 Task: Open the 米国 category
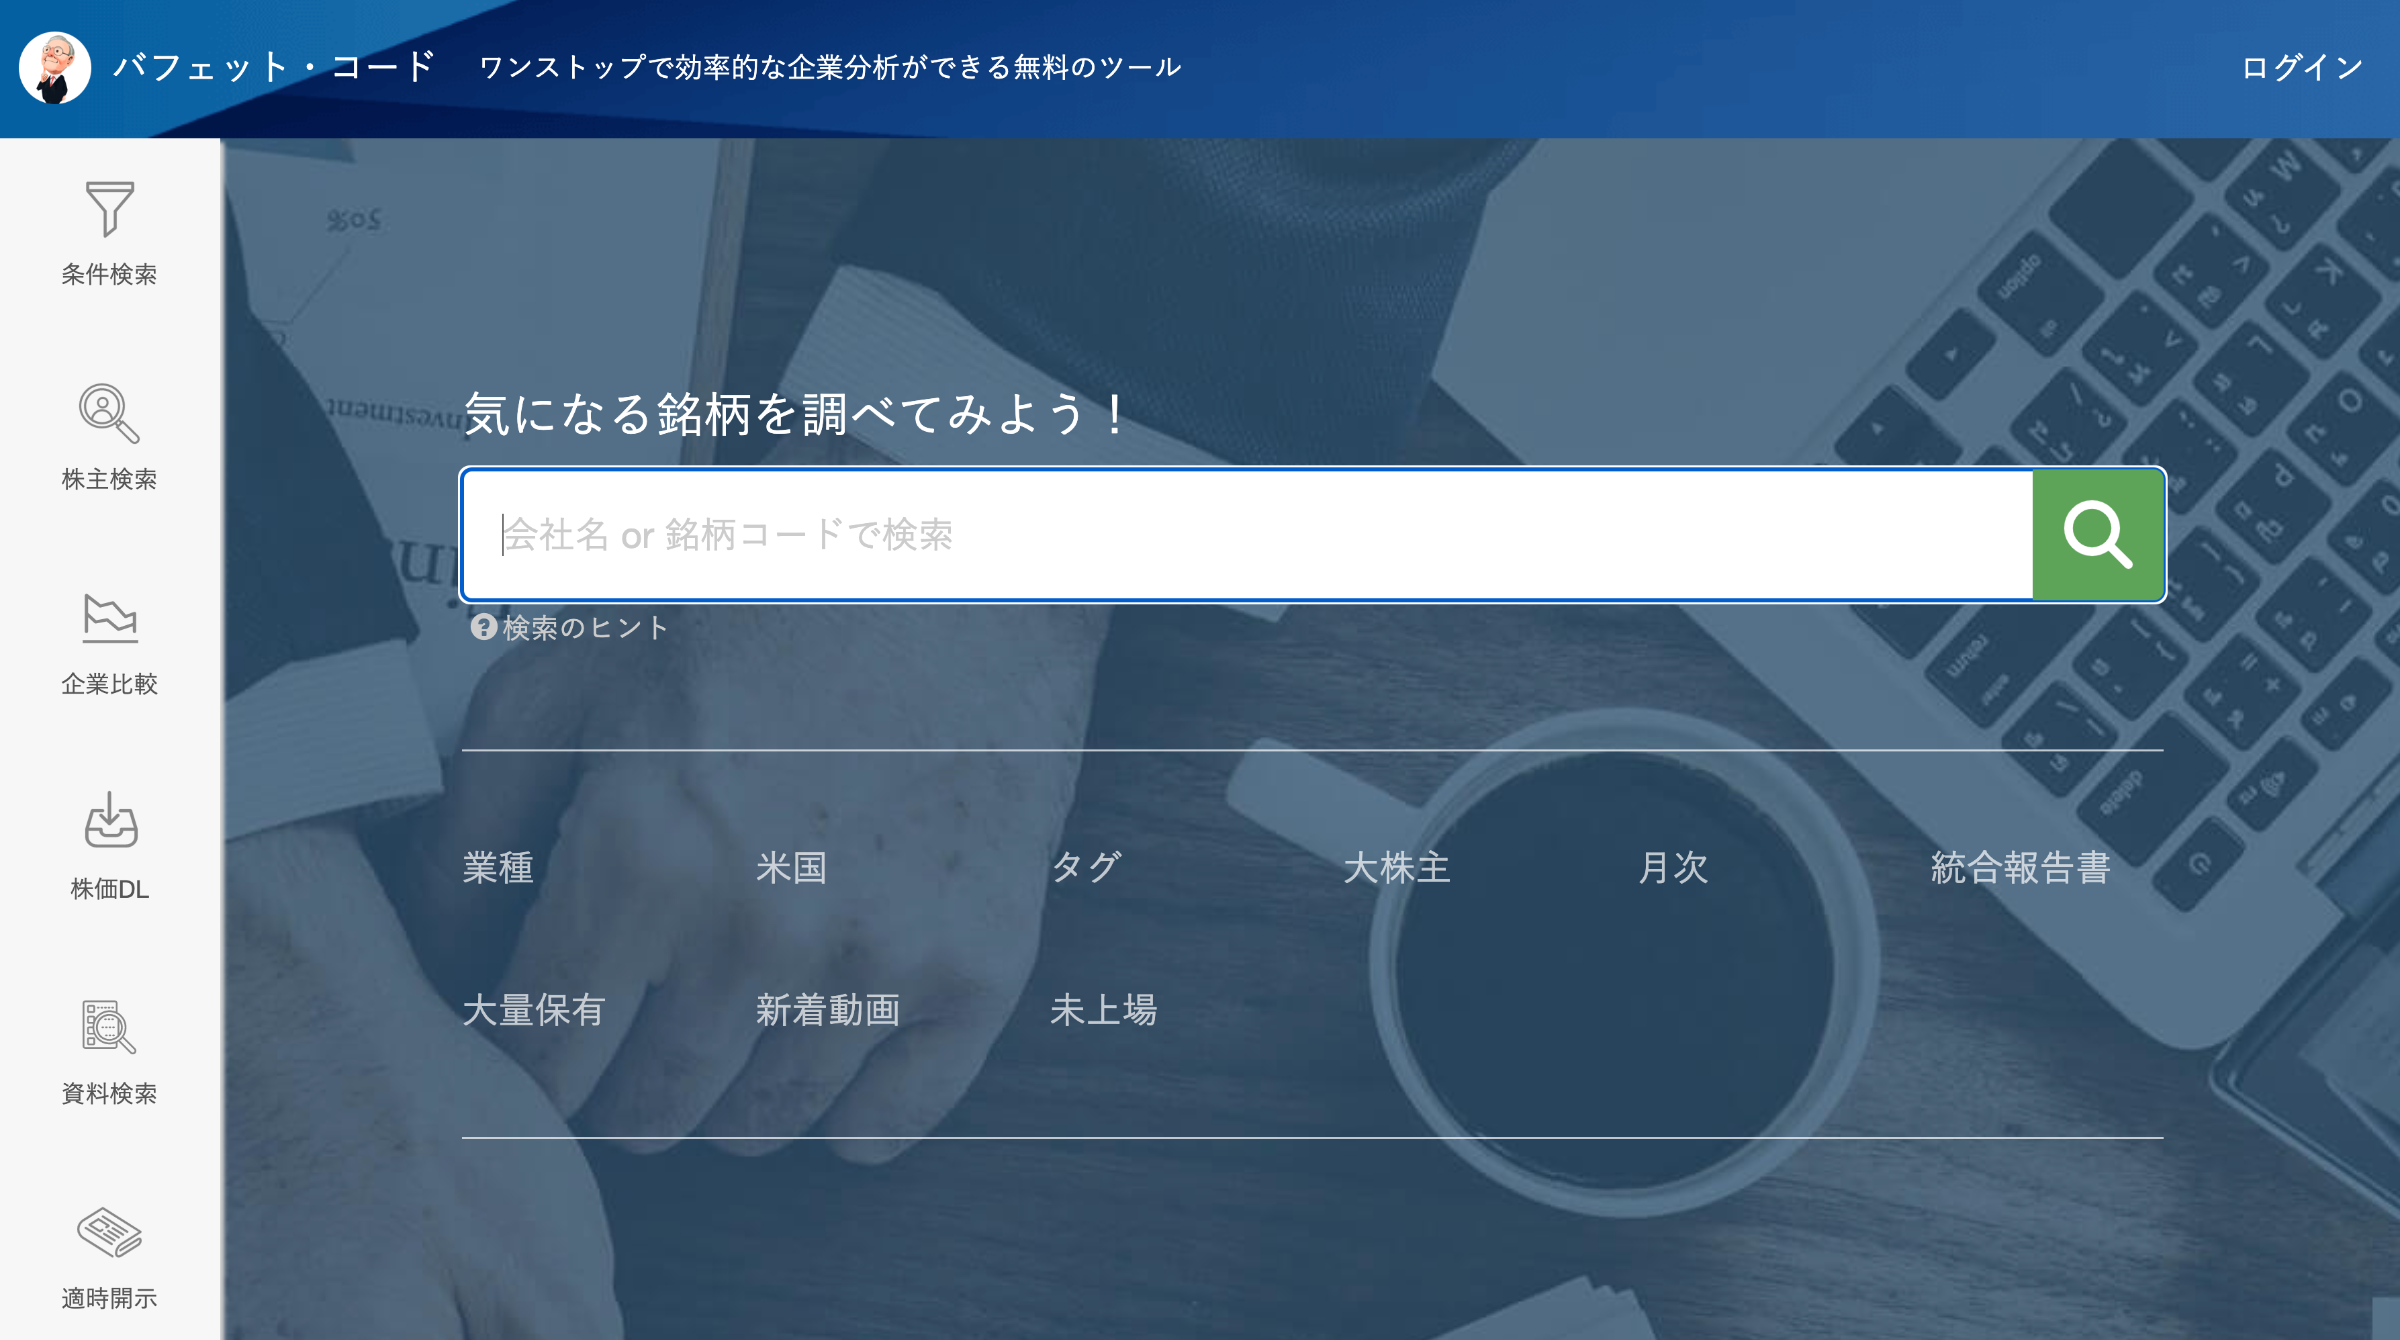point(791,867)
